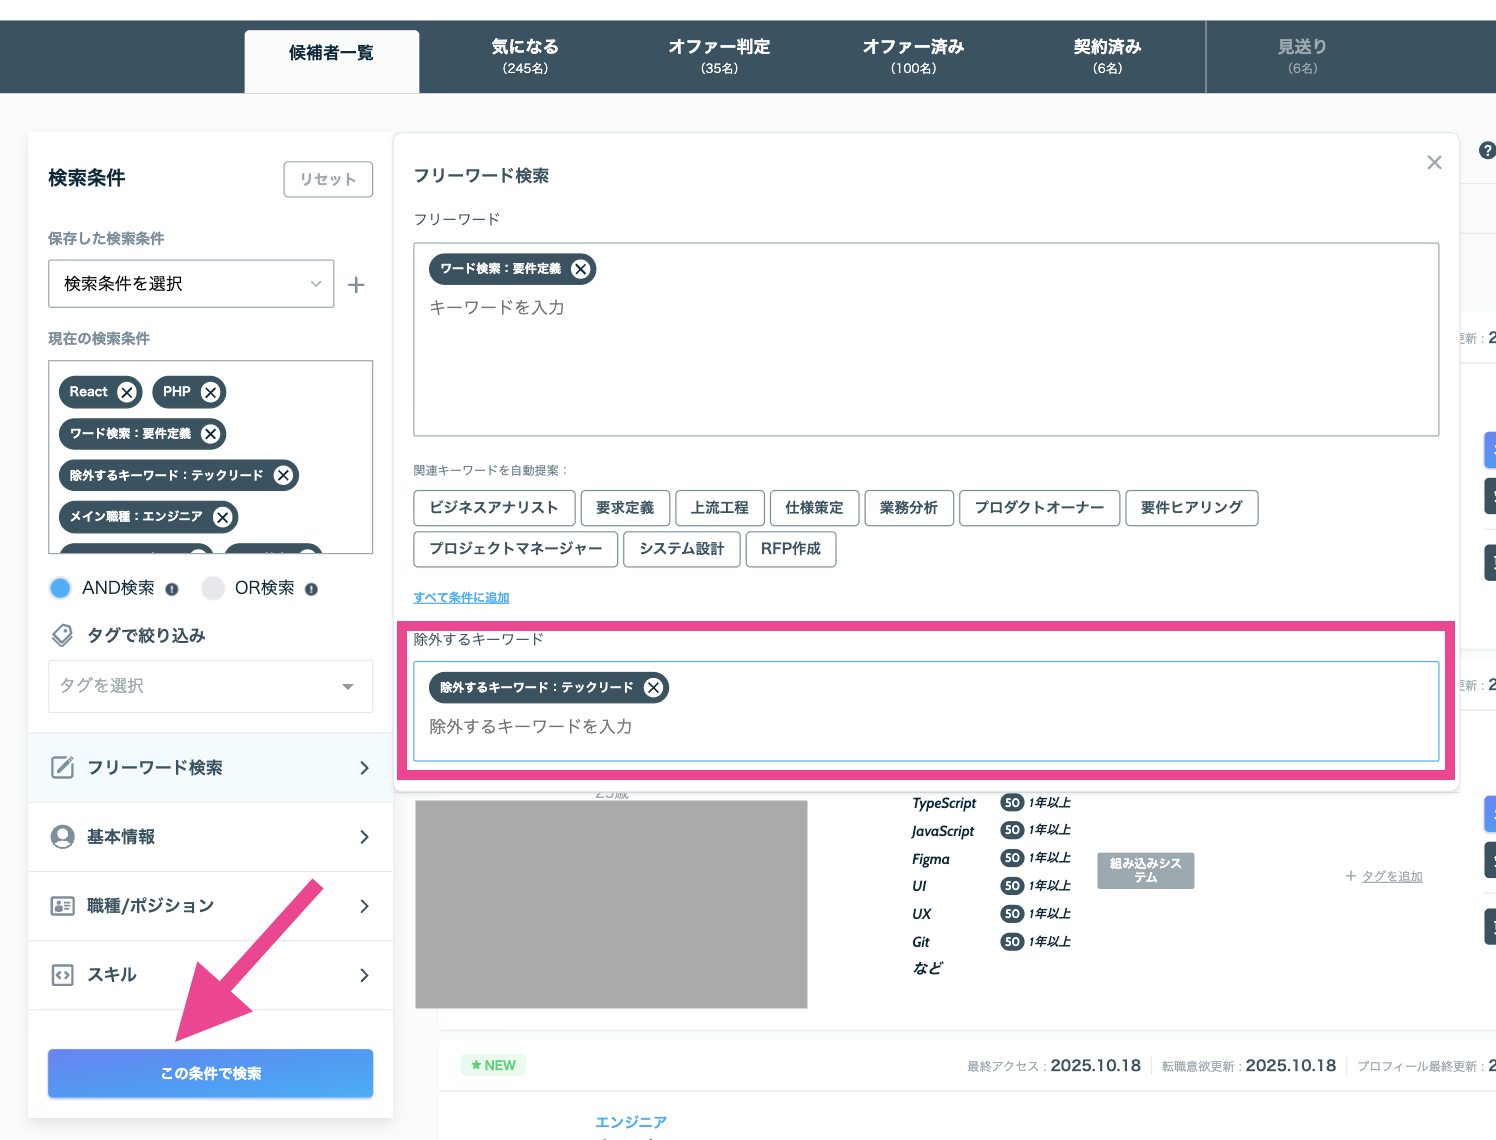Add suggested keyword 要件ヒアリング
Image resolution: width=1496 pixels, height=1140 pixels.
tap(1191, 508)
